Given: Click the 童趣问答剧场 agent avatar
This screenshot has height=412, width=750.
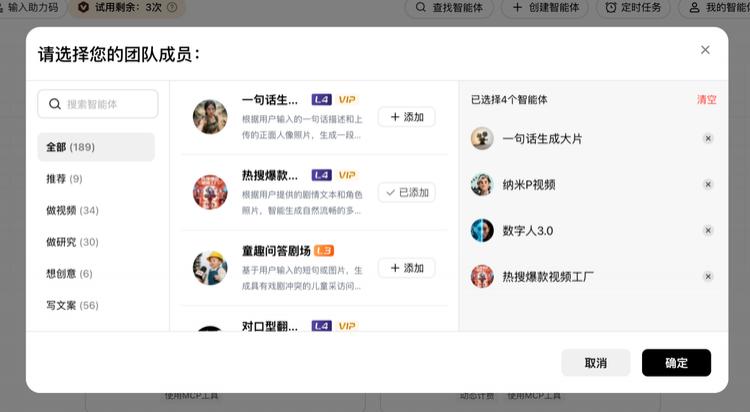Looking at the screenshot, I should pos(210,268).
